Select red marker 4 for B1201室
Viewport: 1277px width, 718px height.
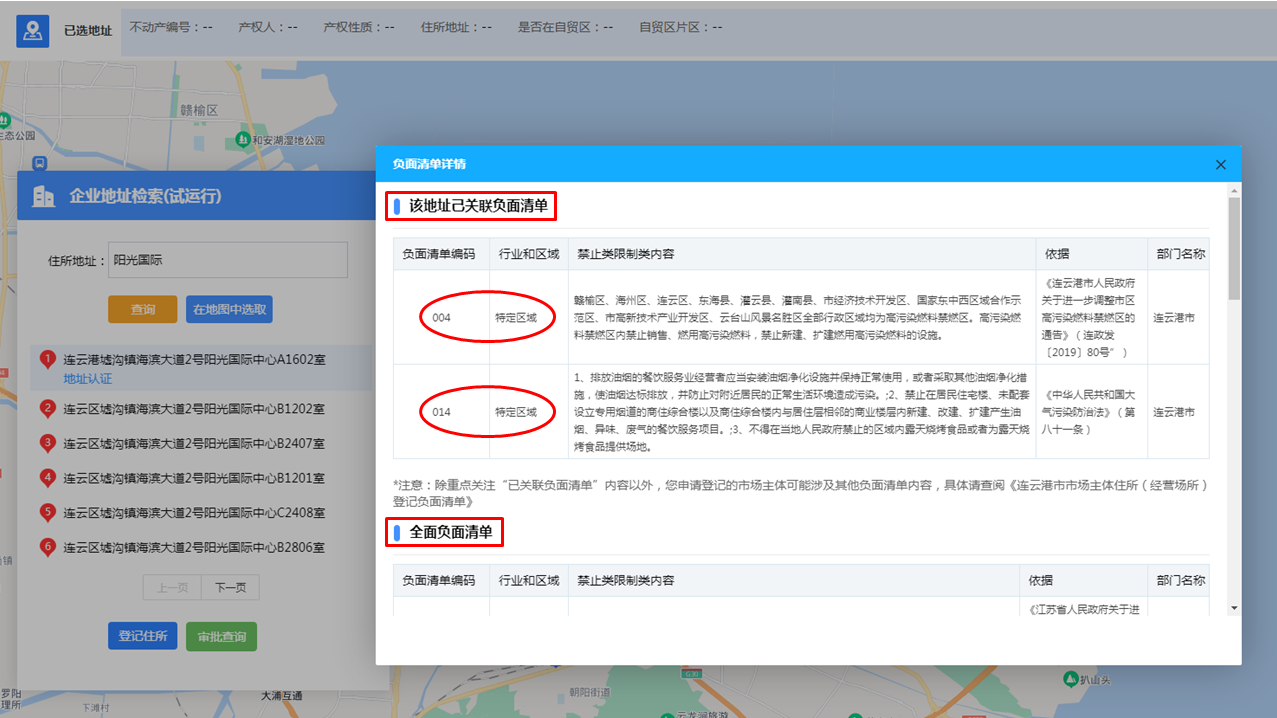tap(47, 478)
